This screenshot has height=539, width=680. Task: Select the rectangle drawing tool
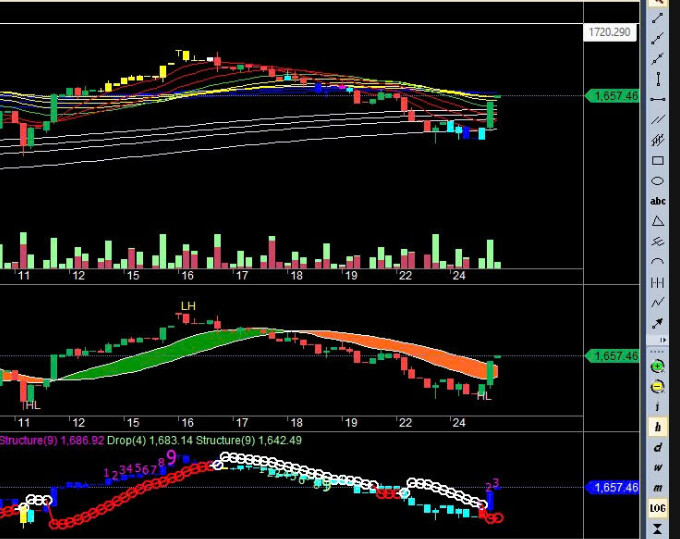click(657, 161)
